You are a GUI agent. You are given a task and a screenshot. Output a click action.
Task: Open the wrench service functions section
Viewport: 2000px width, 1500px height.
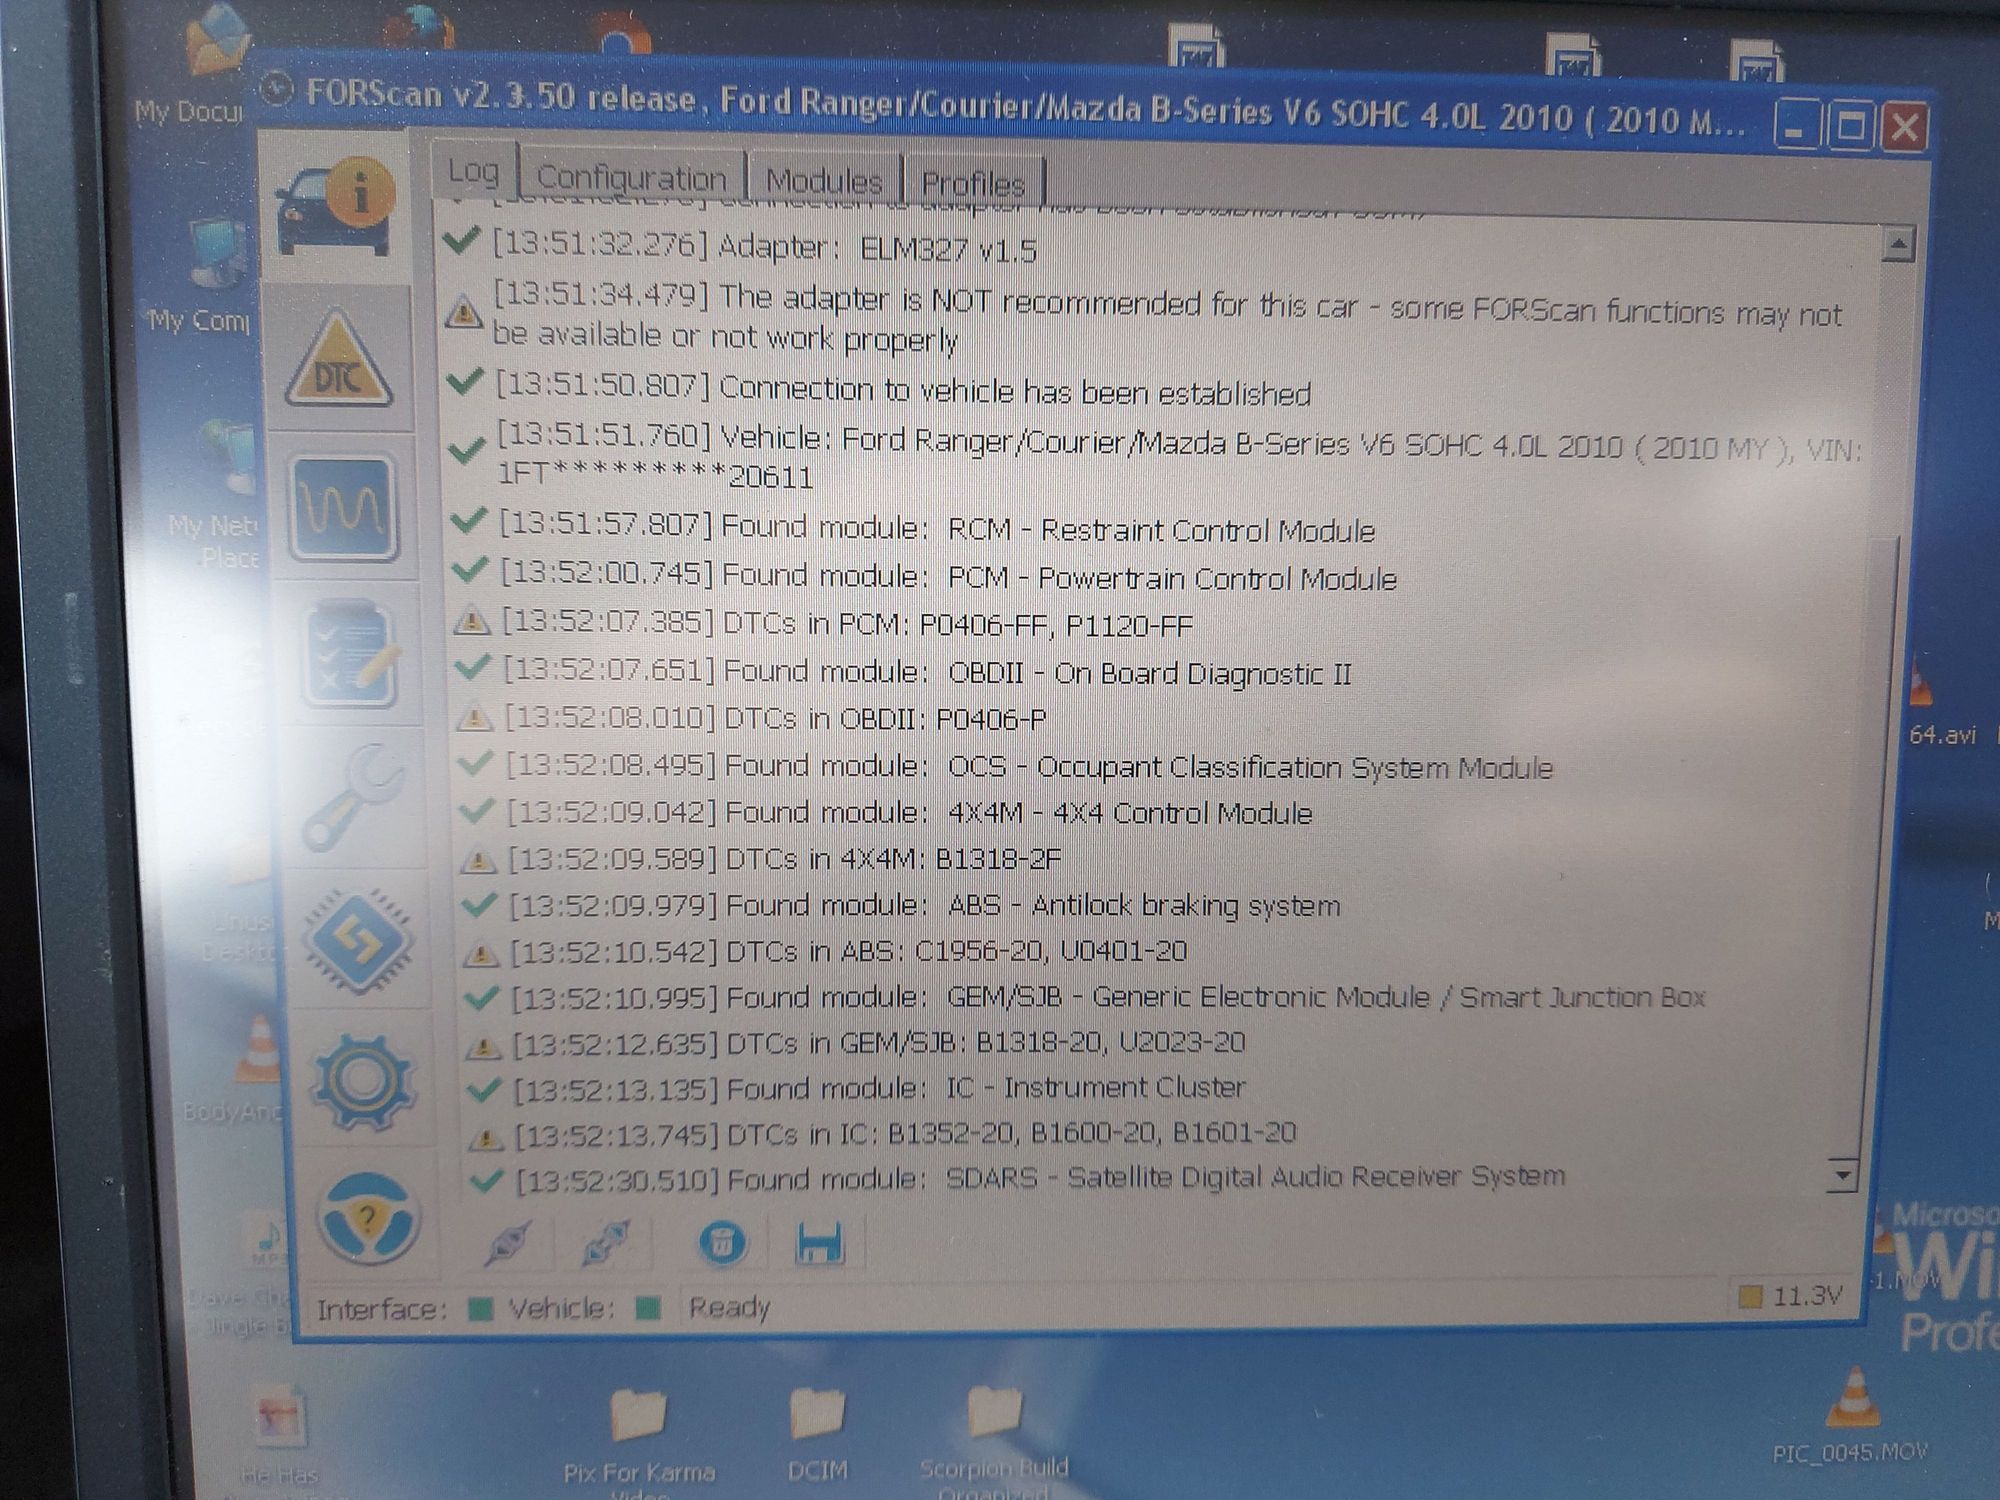[x=355, y=797]
